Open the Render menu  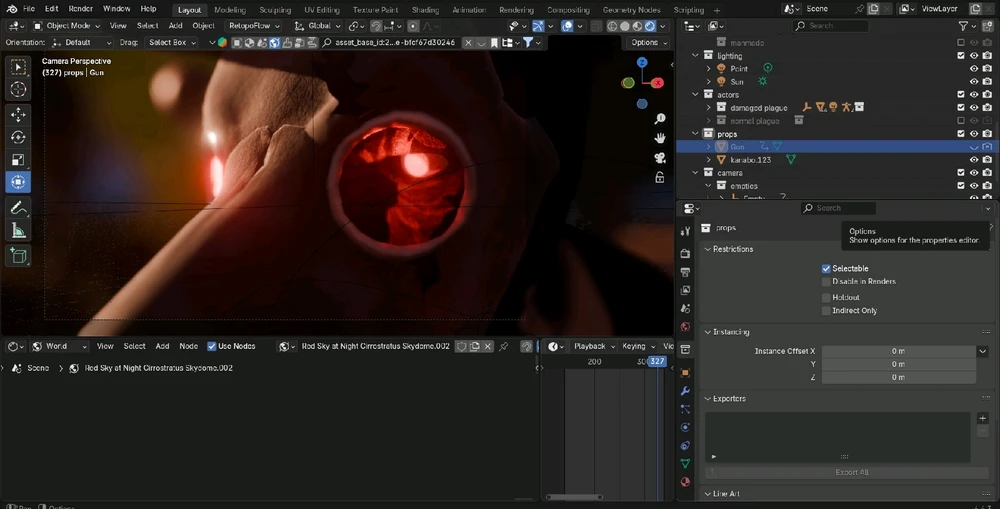coord(80,9)
